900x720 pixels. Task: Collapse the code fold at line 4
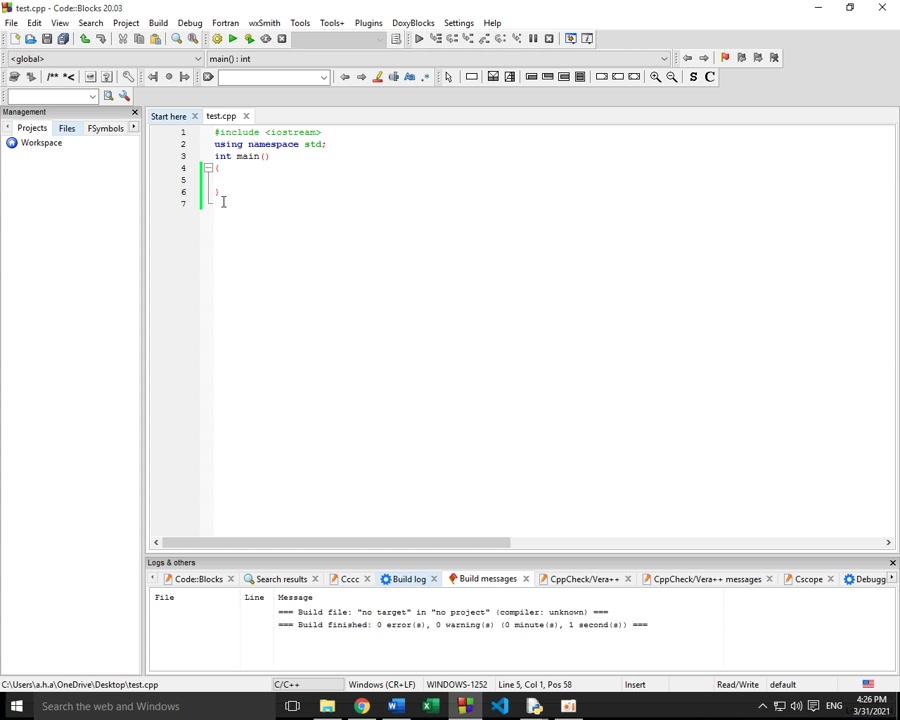tap(208, 168)
